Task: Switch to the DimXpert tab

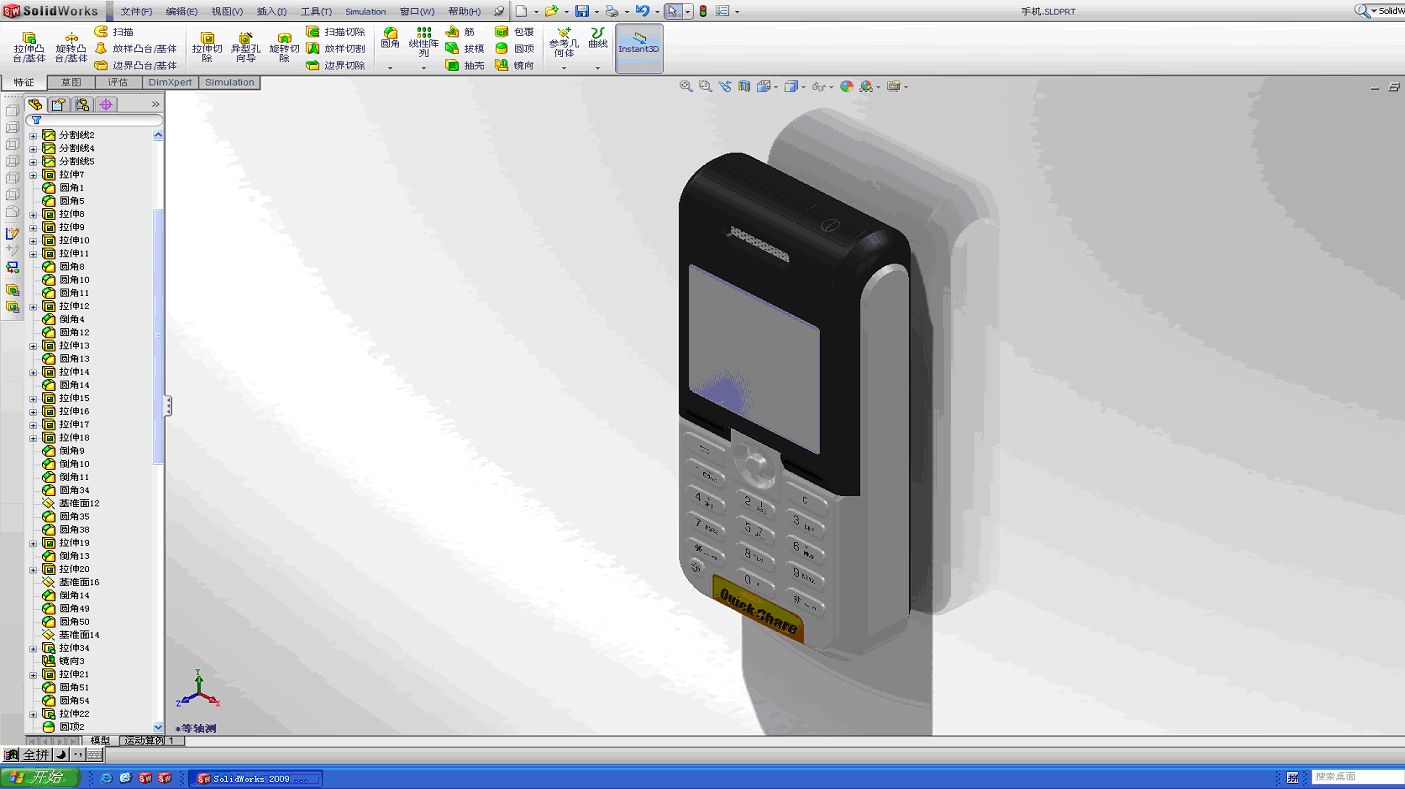Action: 170,83
